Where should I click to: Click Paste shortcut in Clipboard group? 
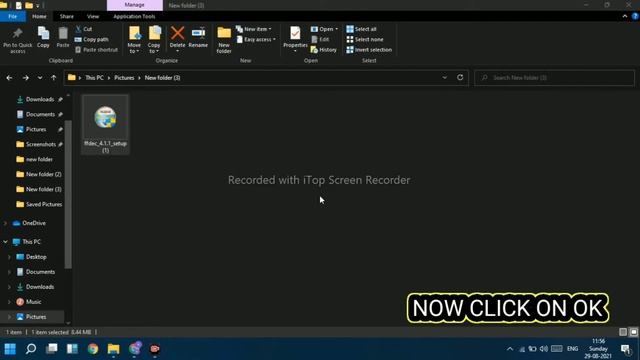tap(96, 50)
